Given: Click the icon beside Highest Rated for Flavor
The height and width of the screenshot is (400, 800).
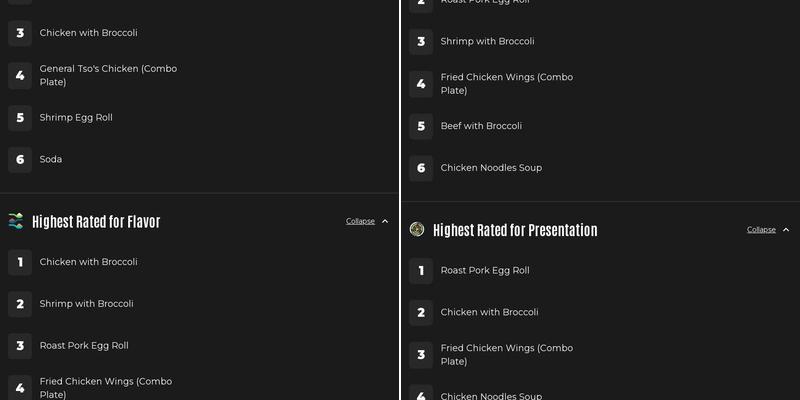Looking at the screenshot, I should 16,221.
